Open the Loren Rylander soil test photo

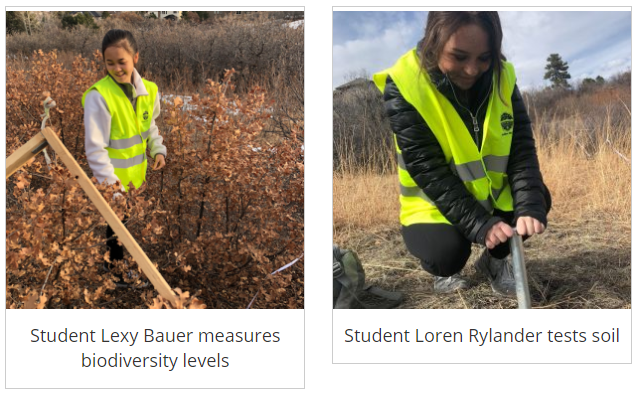[482, 160]
